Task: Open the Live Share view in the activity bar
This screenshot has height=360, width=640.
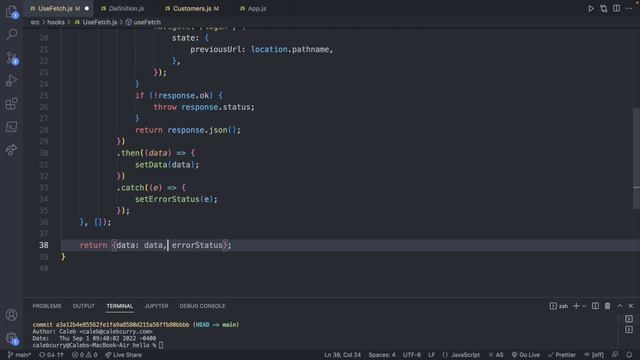Action: (11, 150)
